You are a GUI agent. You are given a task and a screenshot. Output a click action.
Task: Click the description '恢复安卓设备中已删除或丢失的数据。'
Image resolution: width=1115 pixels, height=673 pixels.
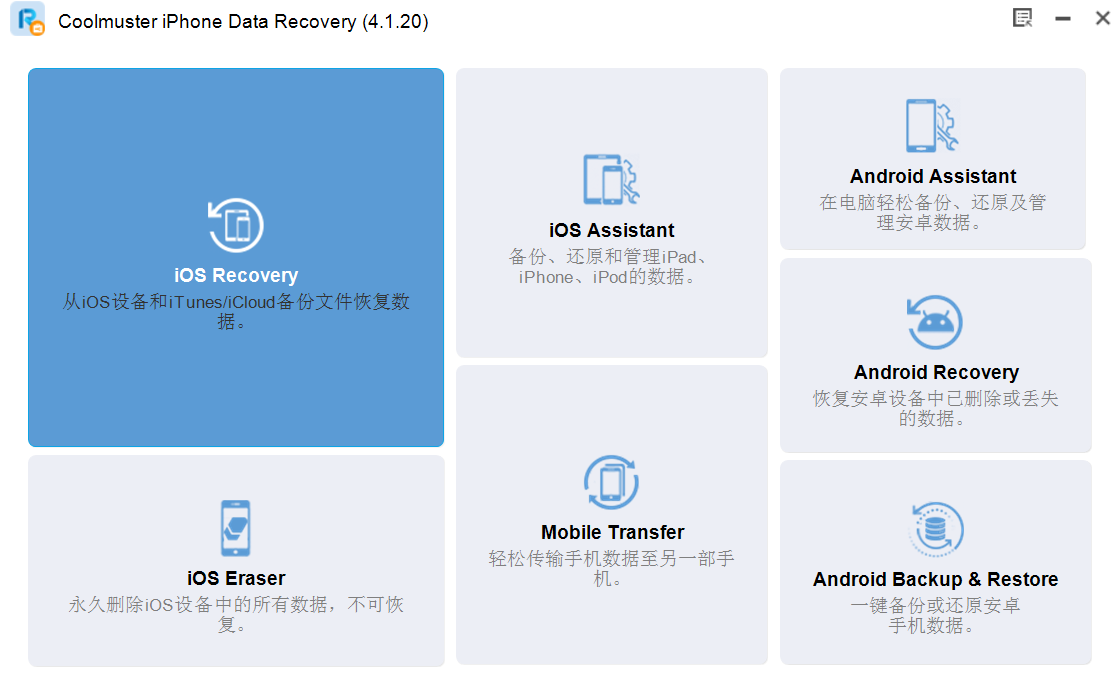pos(935,408)
